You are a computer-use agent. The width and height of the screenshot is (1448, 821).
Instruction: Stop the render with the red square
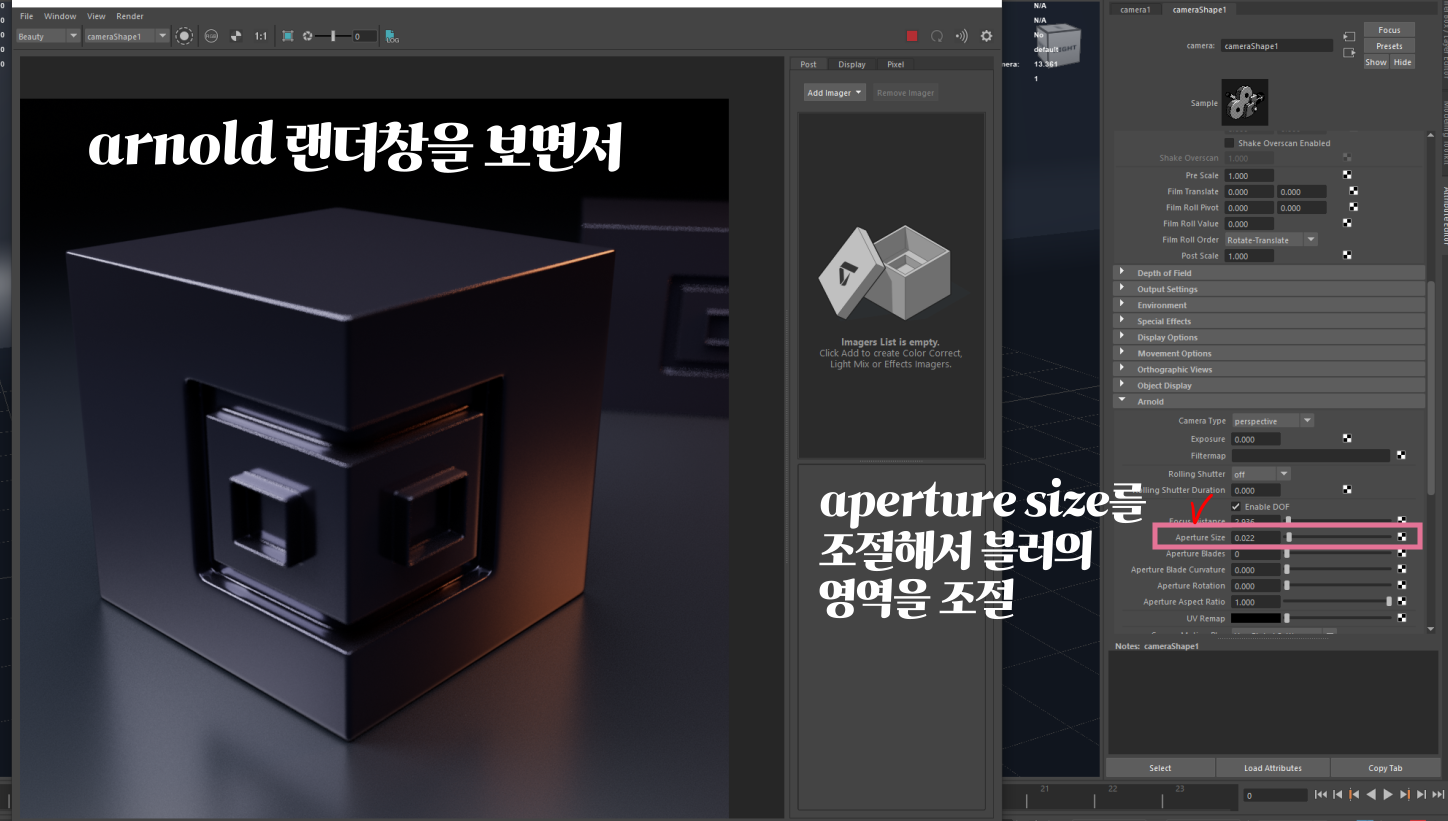(x=912, y=36)
